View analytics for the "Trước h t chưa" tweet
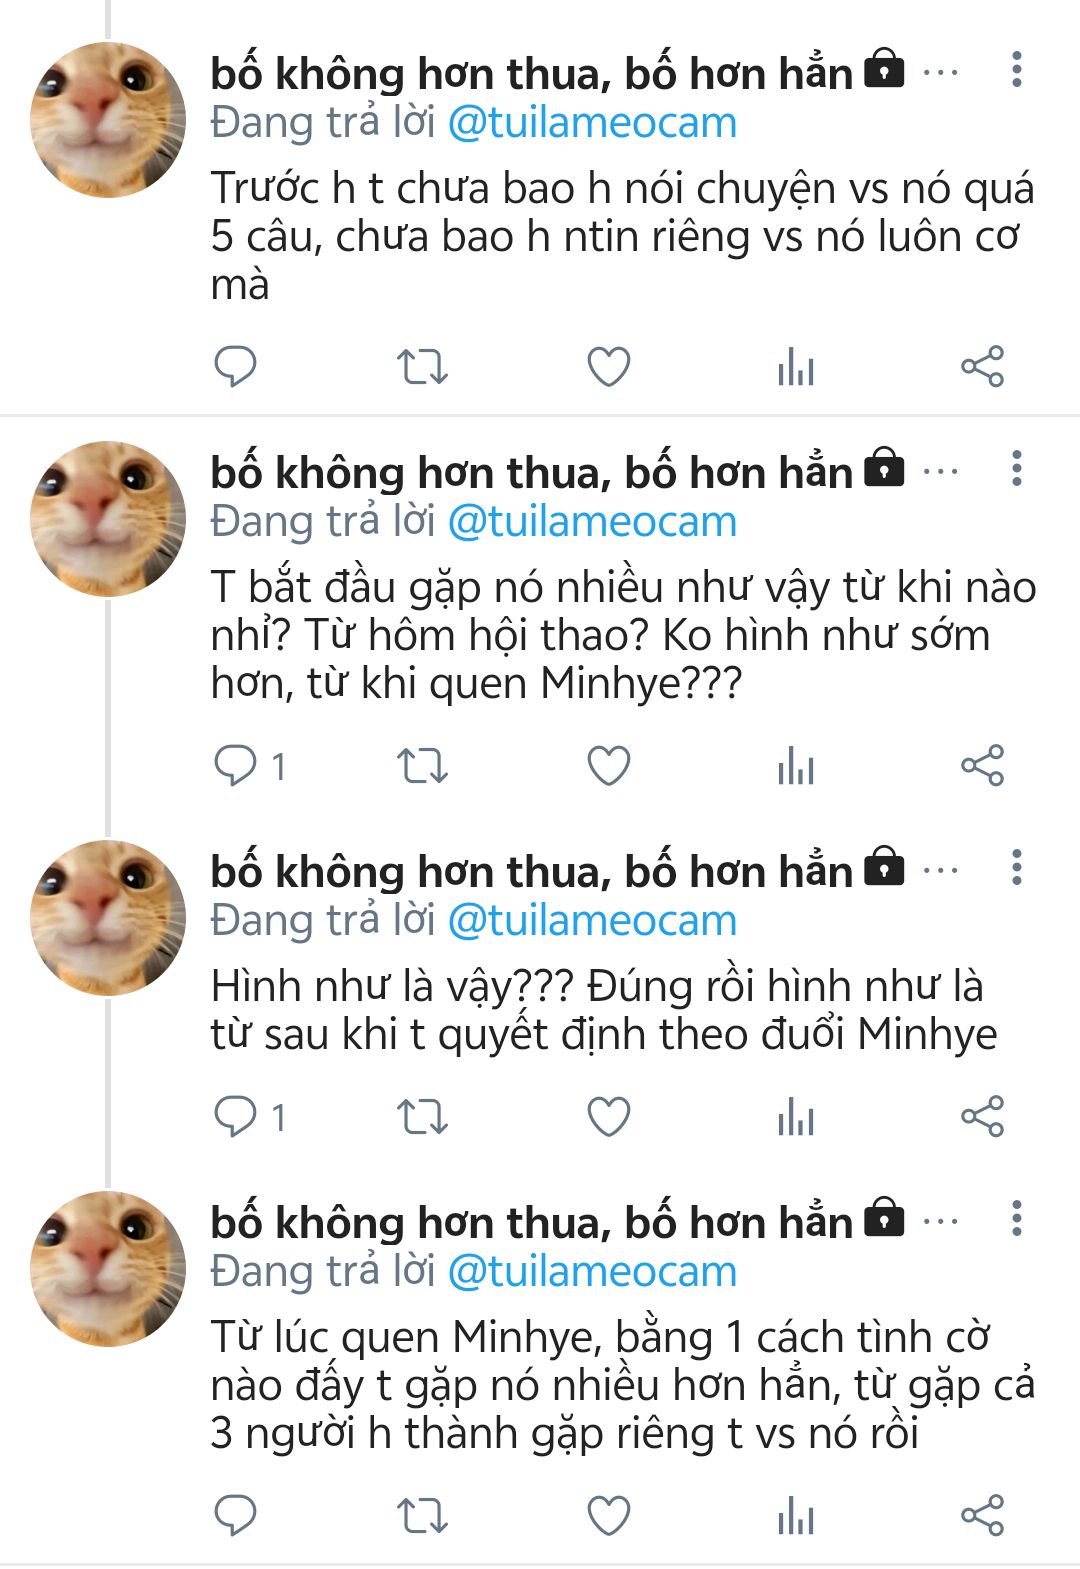Viewport: 1080px width, 1569px height. coord(796,367)
